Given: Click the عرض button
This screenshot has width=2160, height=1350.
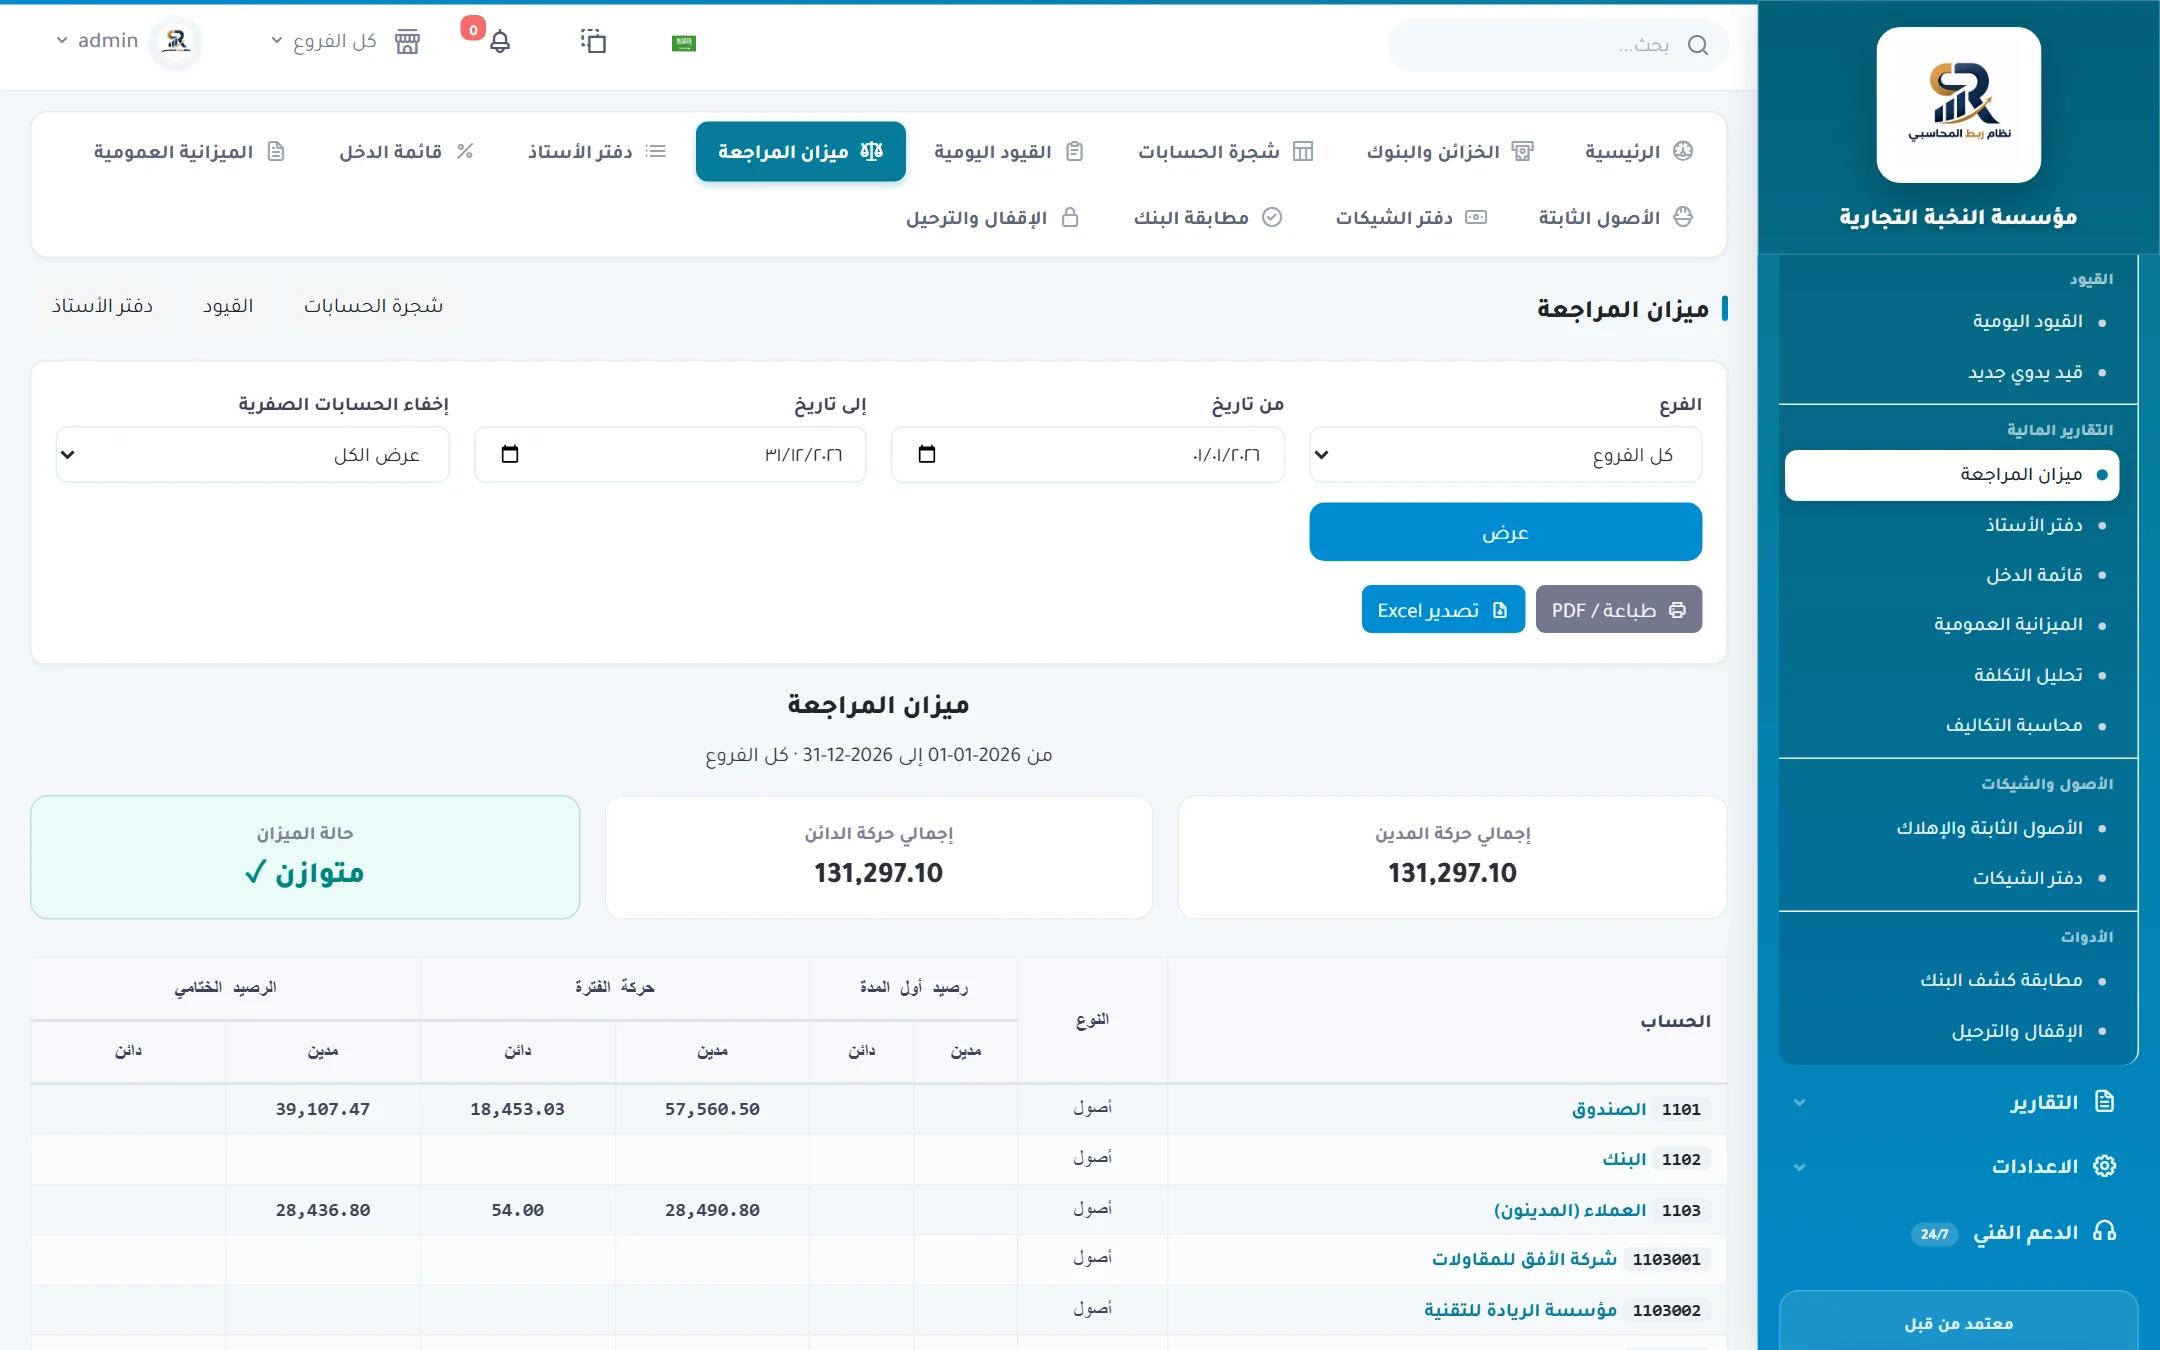Looking at the screenshot, I should pyautogui.click(x=1505, y=532).
